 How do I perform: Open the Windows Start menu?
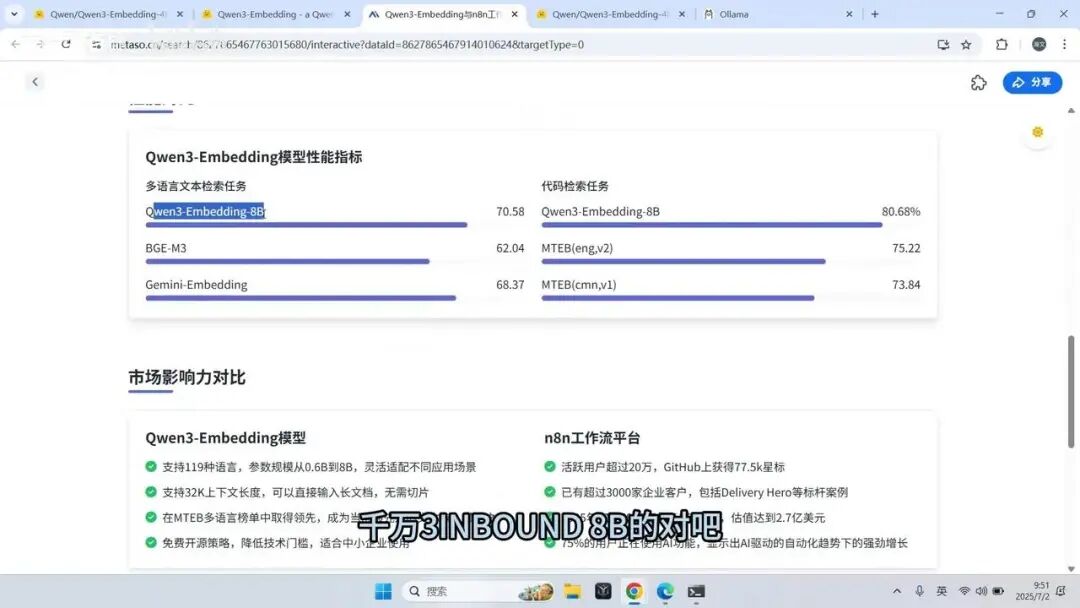[383, 591]
